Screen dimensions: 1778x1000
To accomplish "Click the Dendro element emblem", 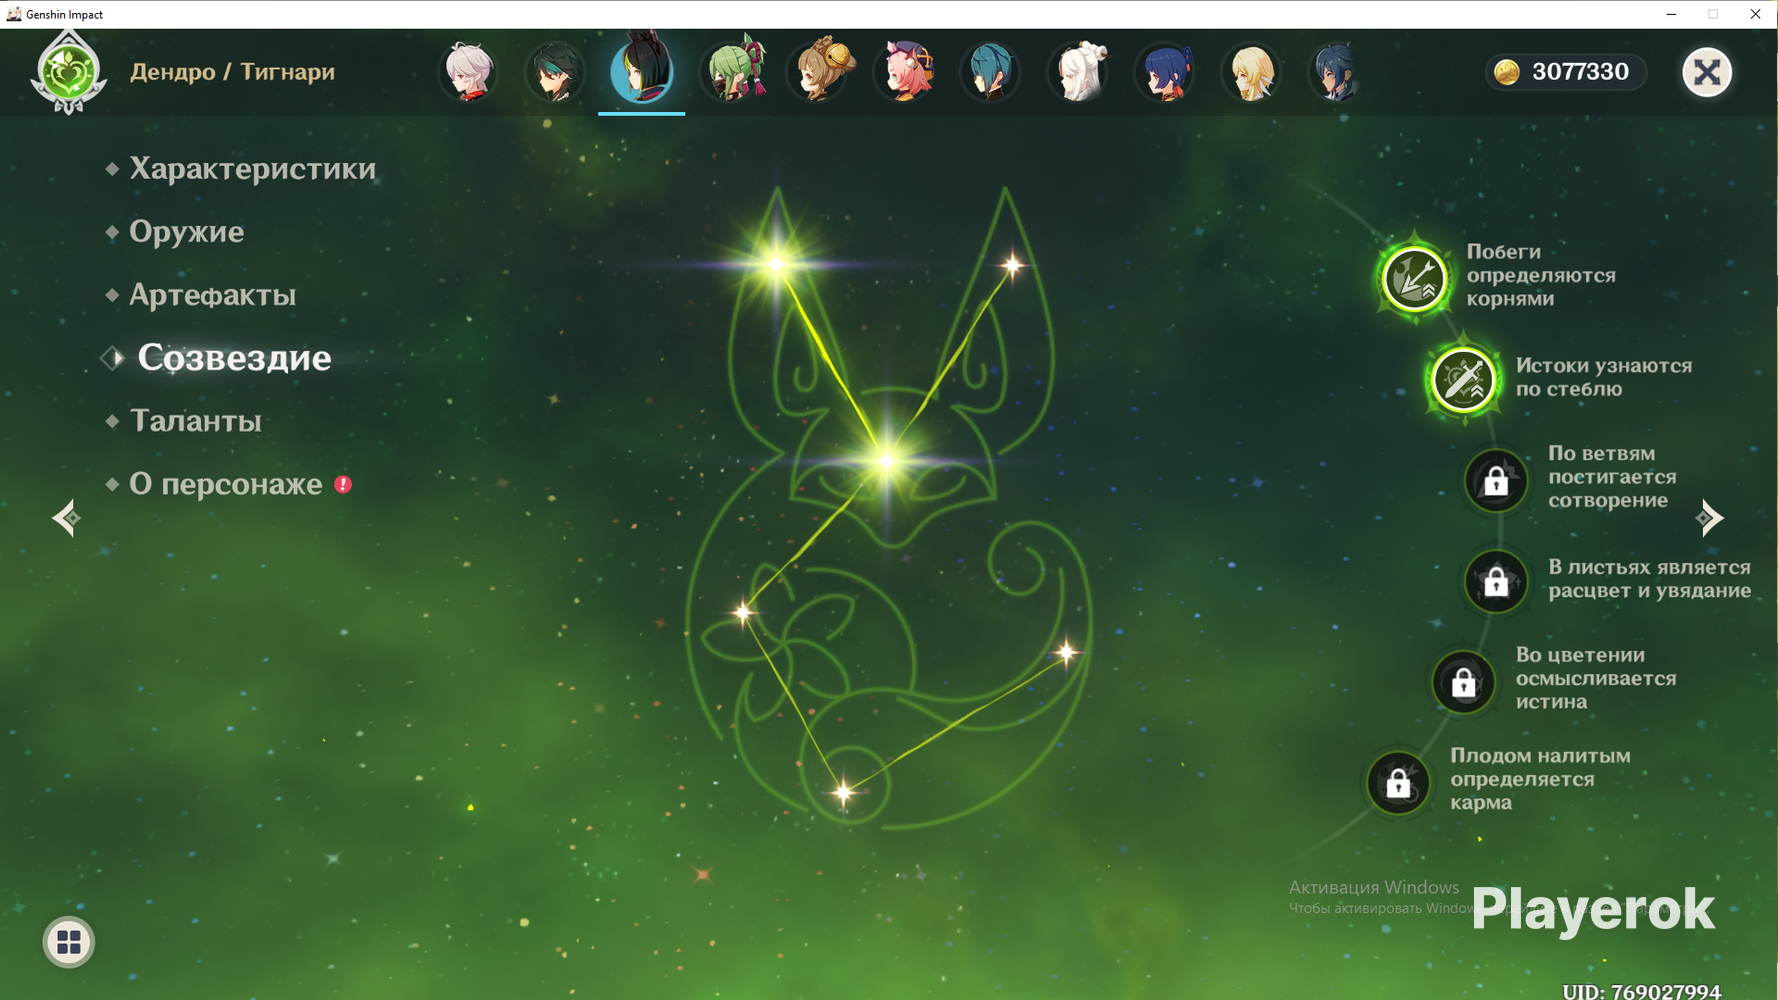I will (68, 72).
